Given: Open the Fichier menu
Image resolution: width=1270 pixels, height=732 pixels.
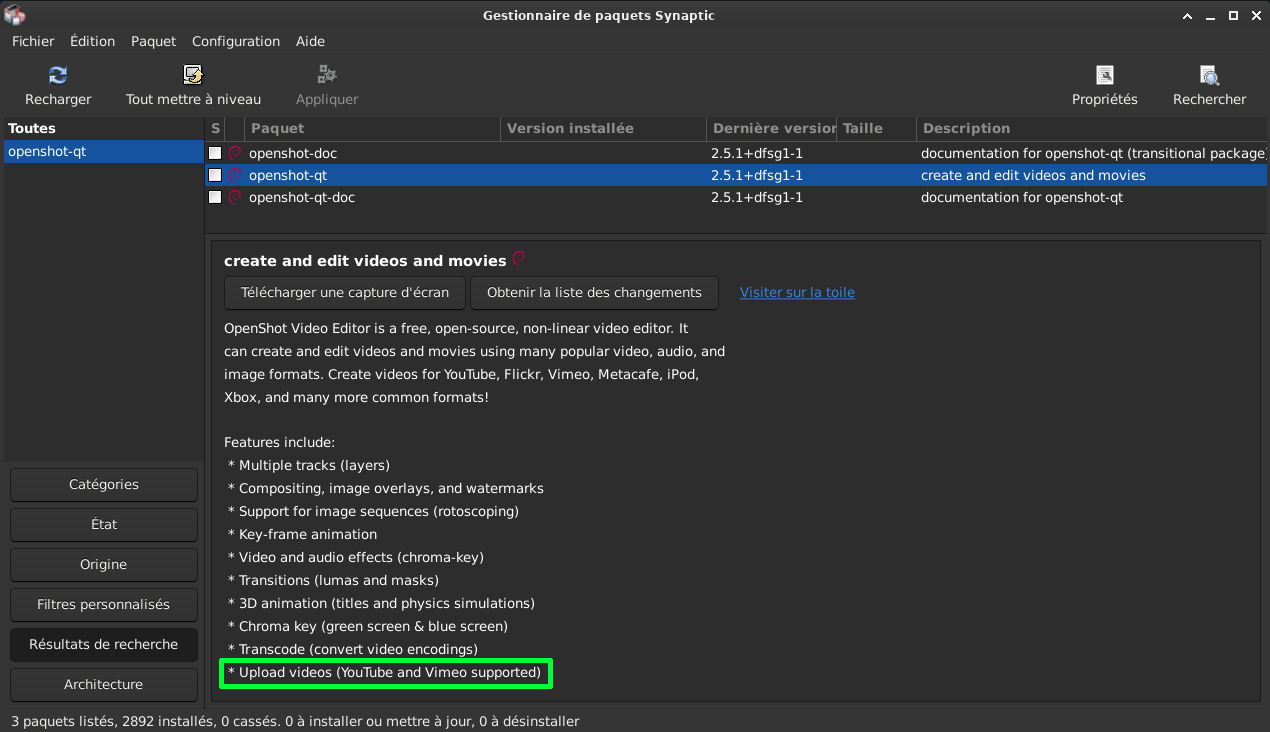Looking at the screenshot, I should coord(33,41).
